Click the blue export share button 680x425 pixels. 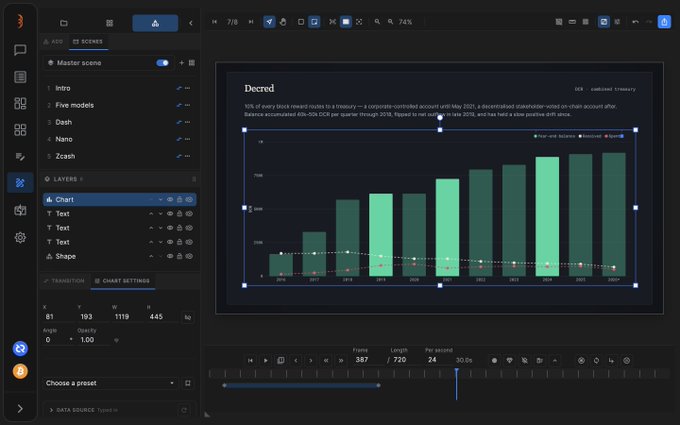664,22
